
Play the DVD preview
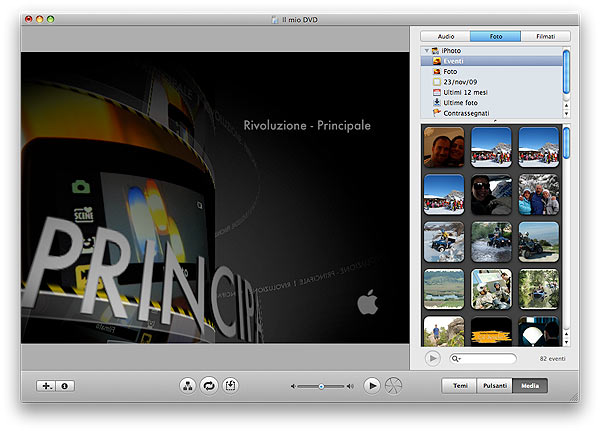372,386
